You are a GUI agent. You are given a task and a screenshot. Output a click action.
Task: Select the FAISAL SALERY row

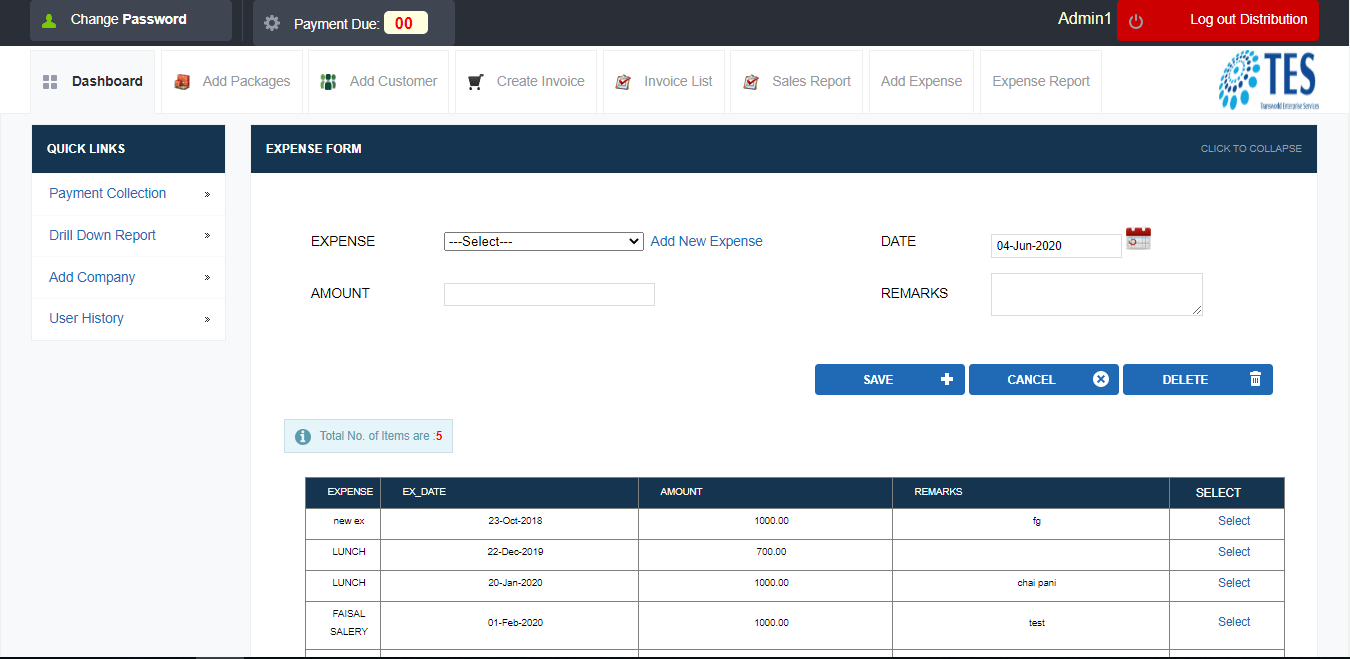point(1234,622)
